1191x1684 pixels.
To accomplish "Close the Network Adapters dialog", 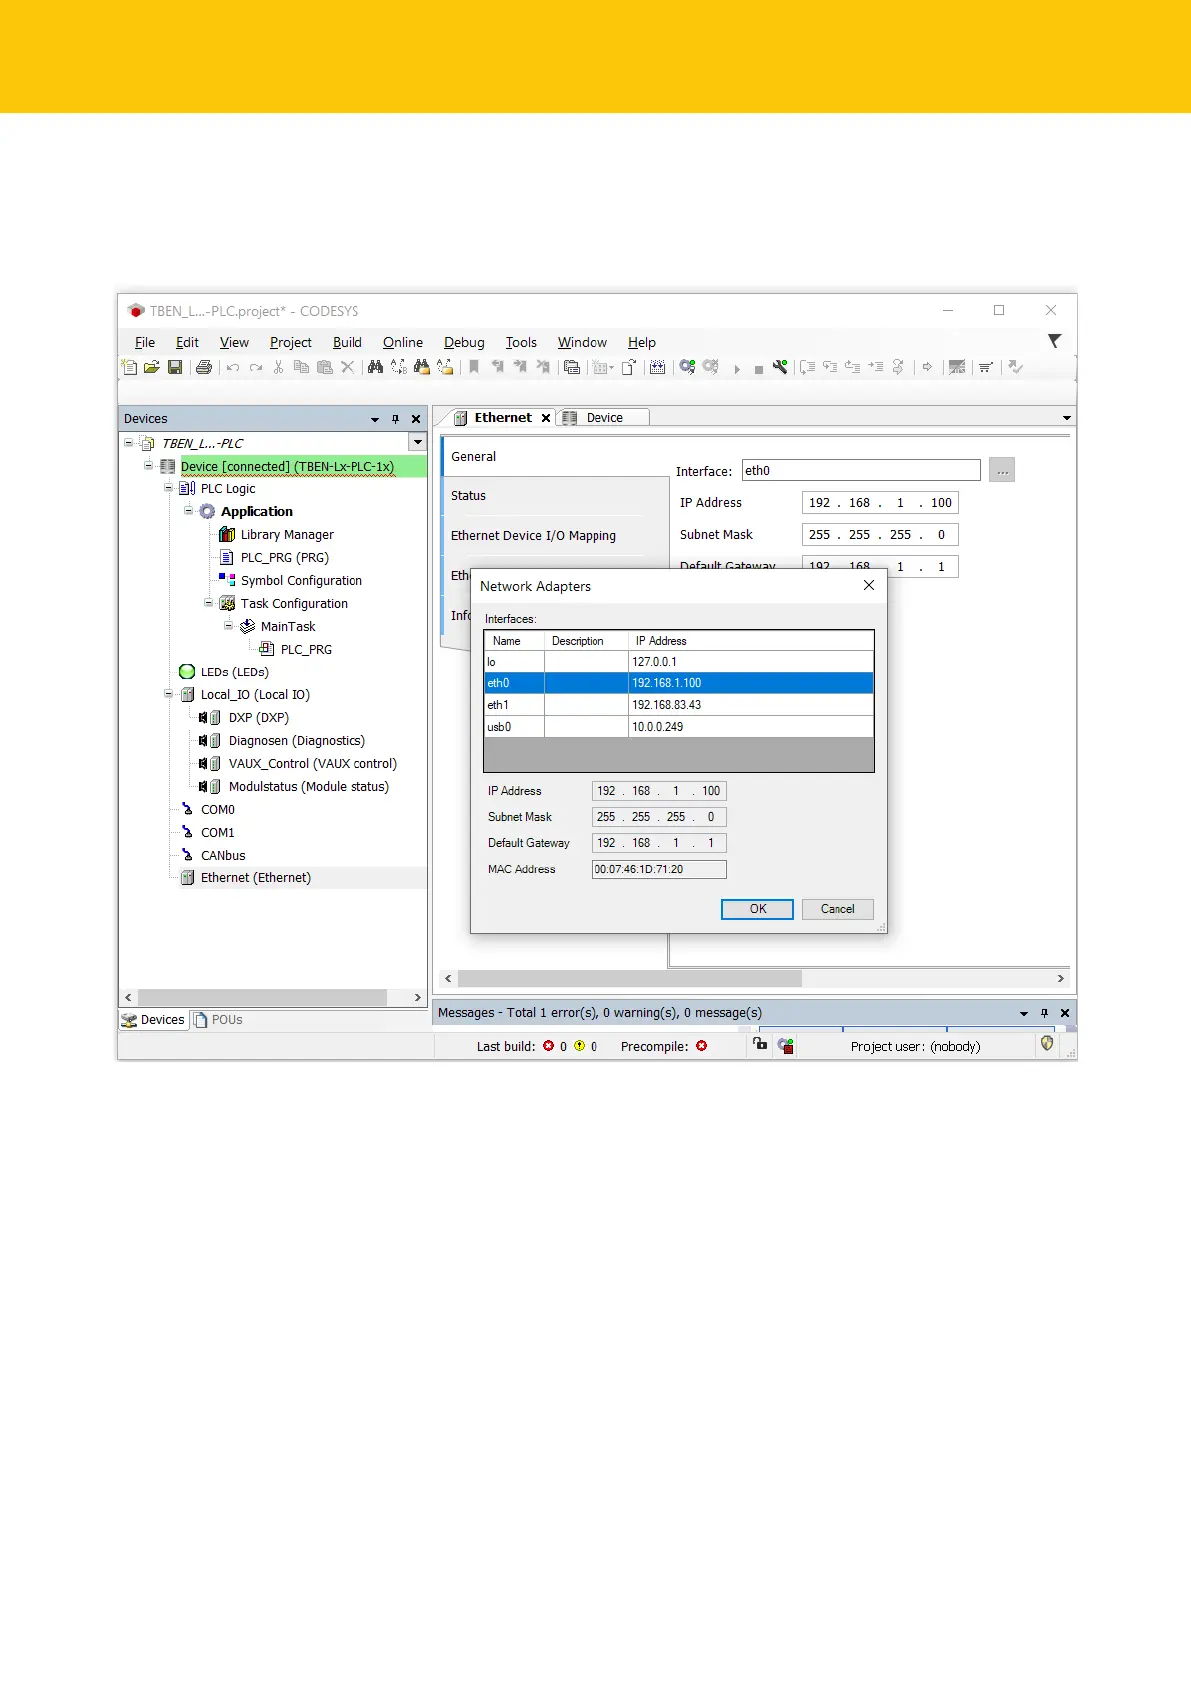I will 869,585.
